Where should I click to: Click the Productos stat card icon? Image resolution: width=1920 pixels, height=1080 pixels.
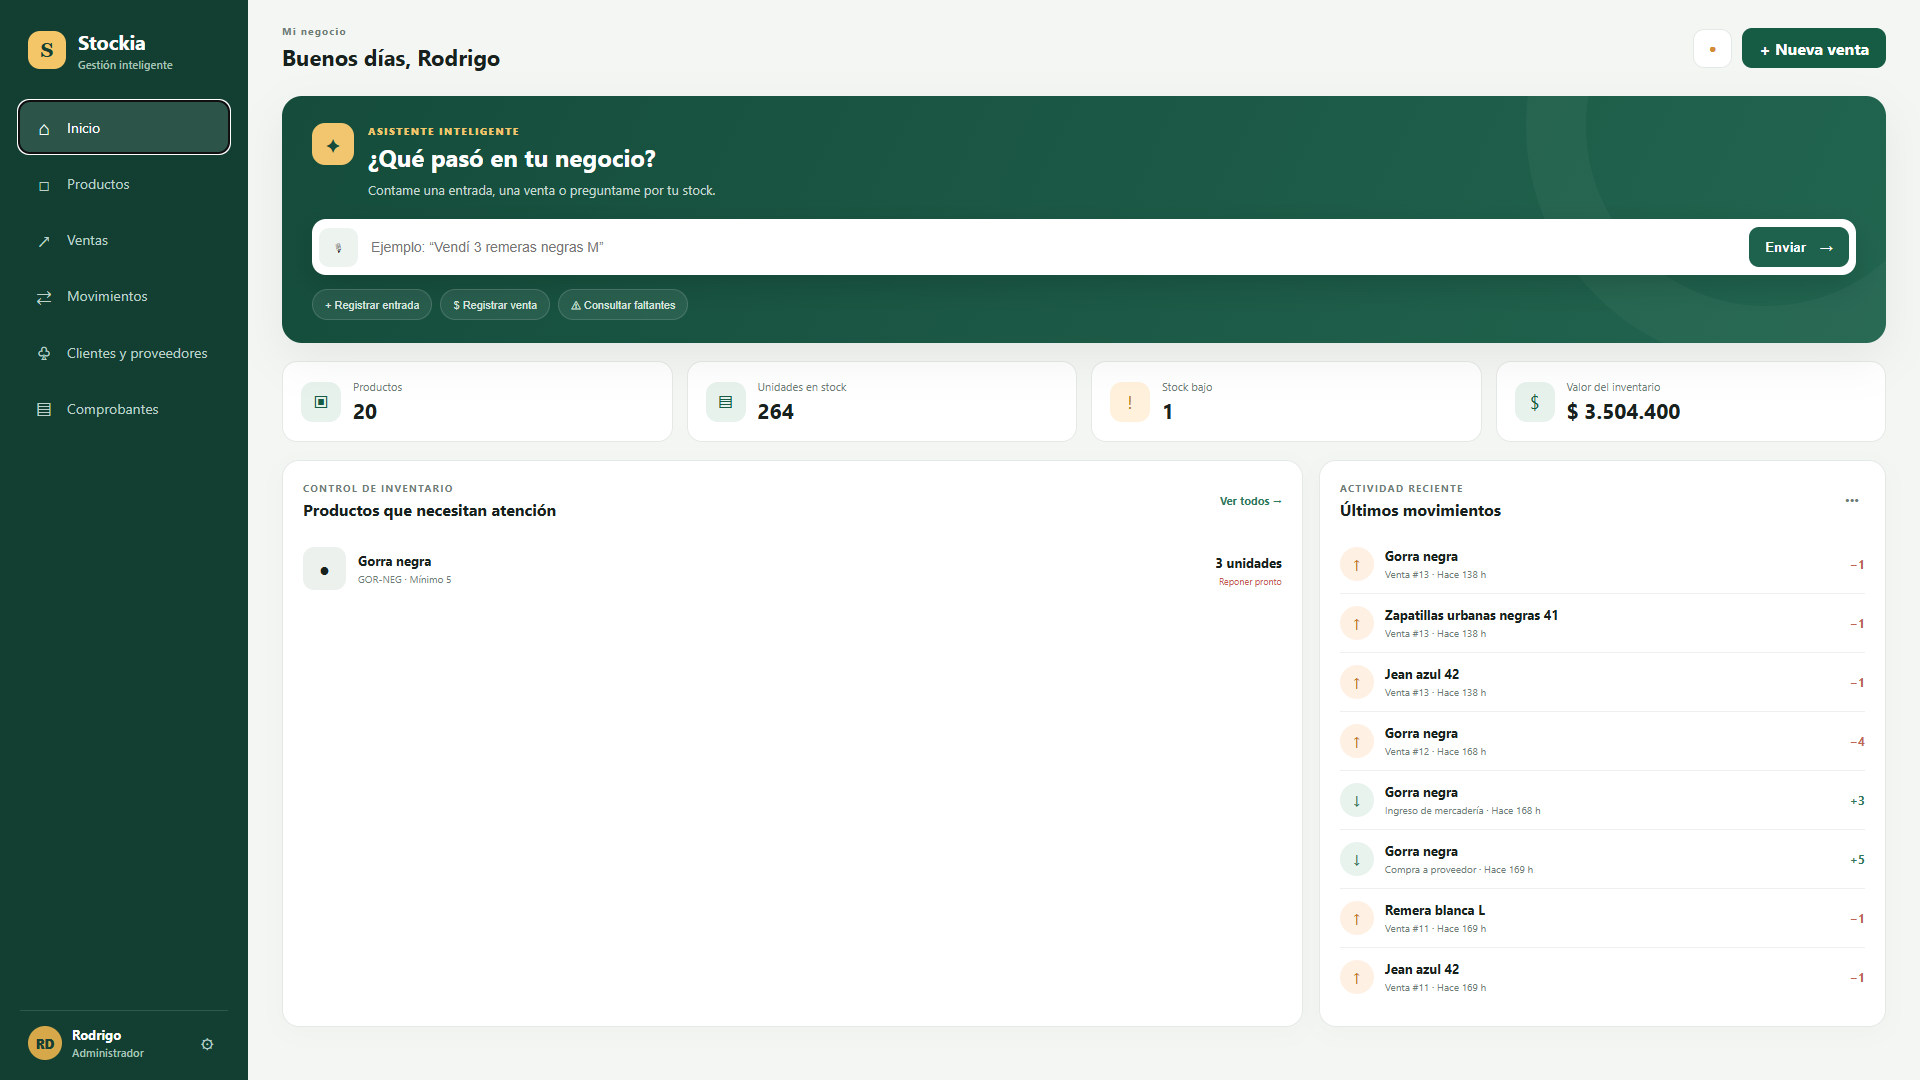[x=321, y=402]
